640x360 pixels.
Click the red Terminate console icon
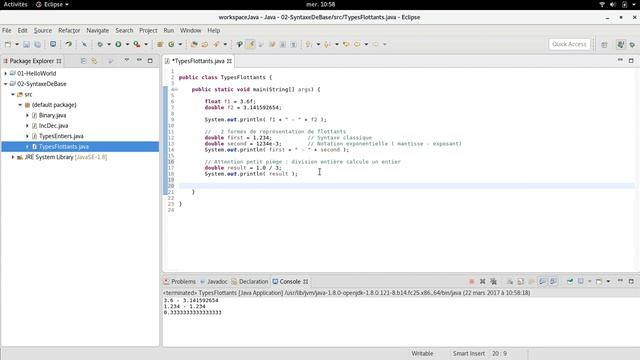471,282
